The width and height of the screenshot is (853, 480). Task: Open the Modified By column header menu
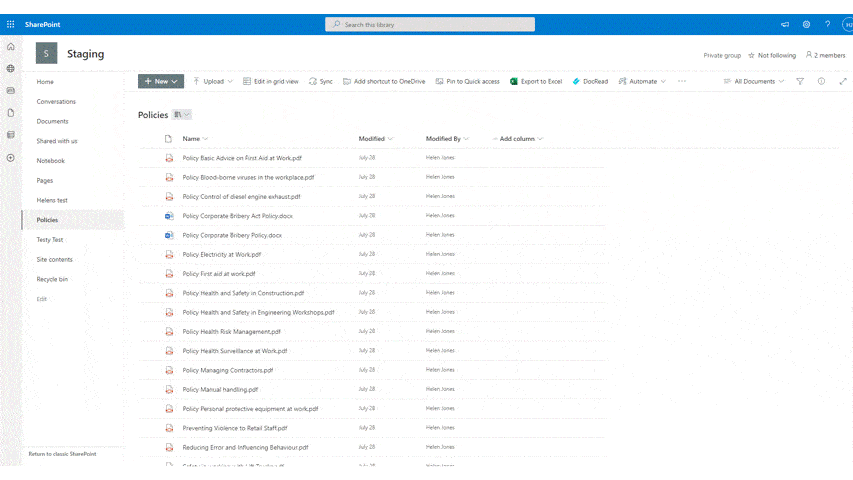[447, 139]
